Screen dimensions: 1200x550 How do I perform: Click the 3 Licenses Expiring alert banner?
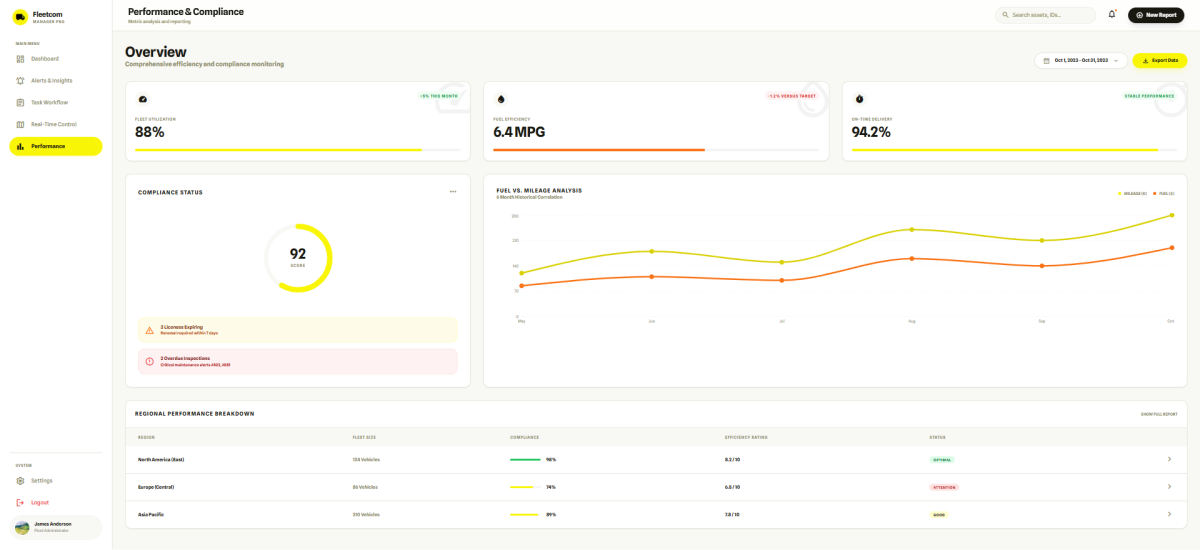click(297, 330)
